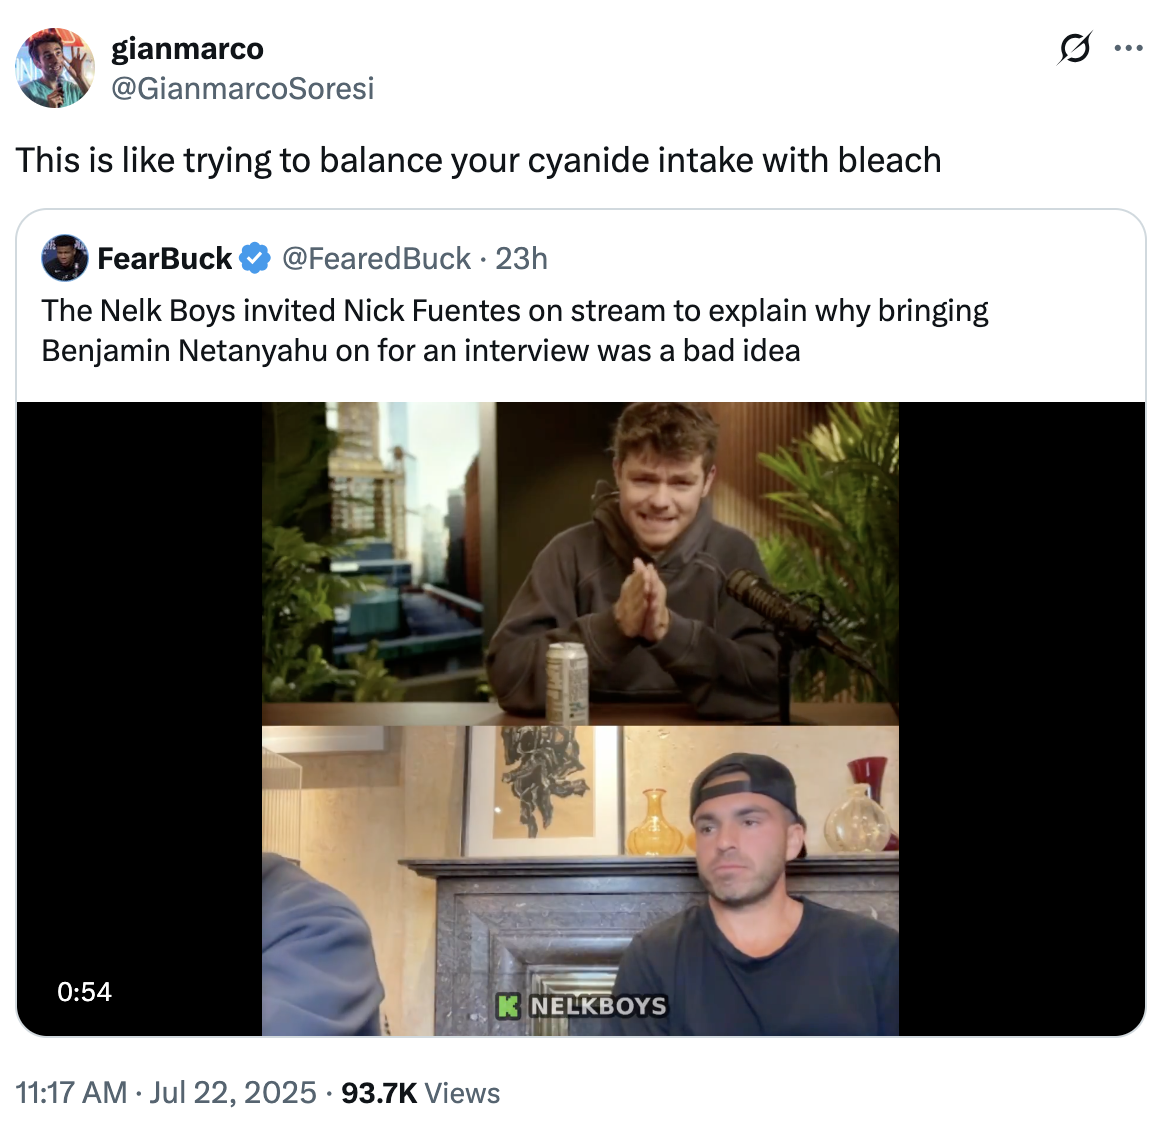Open the three-dot more options menu
This screenshot has height=1142, width=1168.
1128,48
